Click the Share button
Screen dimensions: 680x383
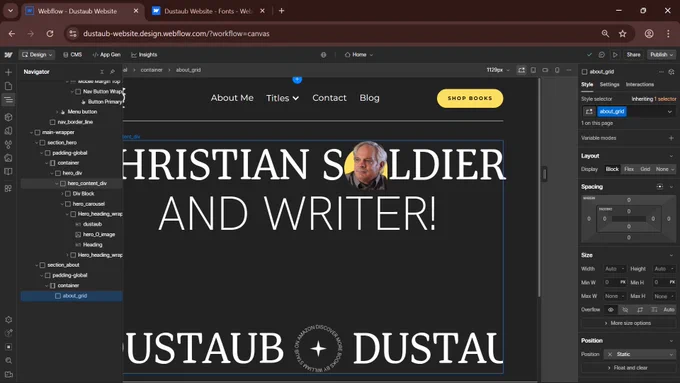click(x=633, y=55)
